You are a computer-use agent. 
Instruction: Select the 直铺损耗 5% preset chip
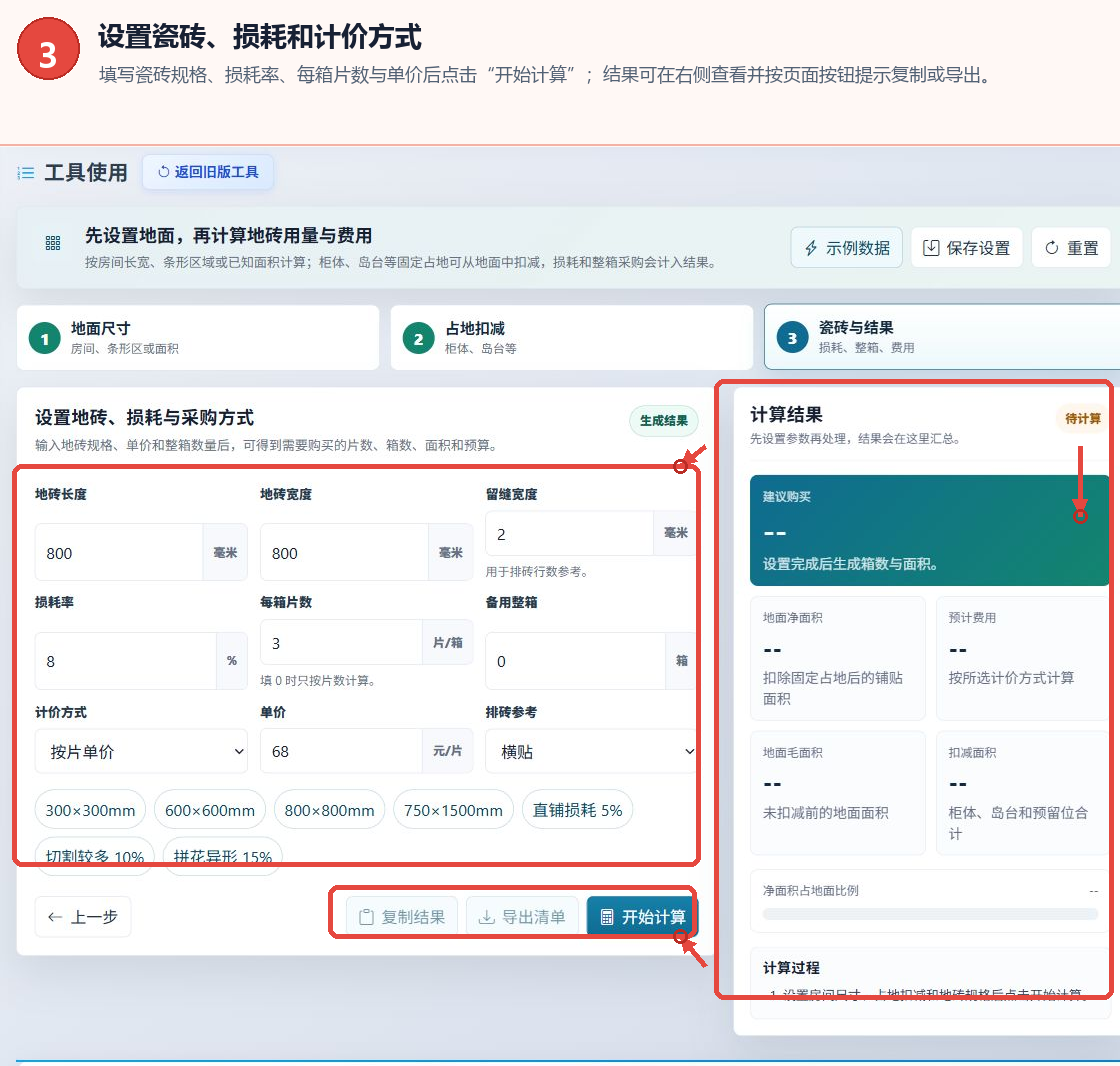pos(577,810)
